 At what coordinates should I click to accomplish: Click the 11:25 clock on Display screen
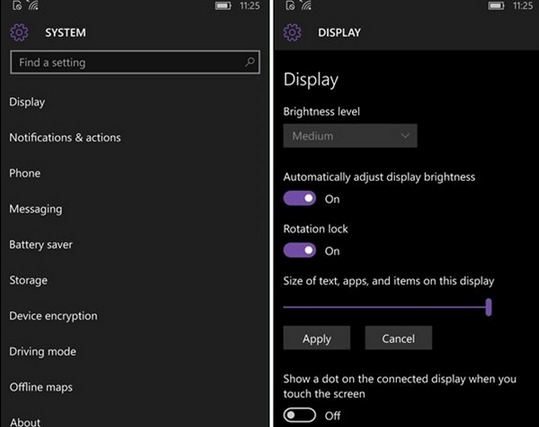pyautogui.click(x=523, y=6)
